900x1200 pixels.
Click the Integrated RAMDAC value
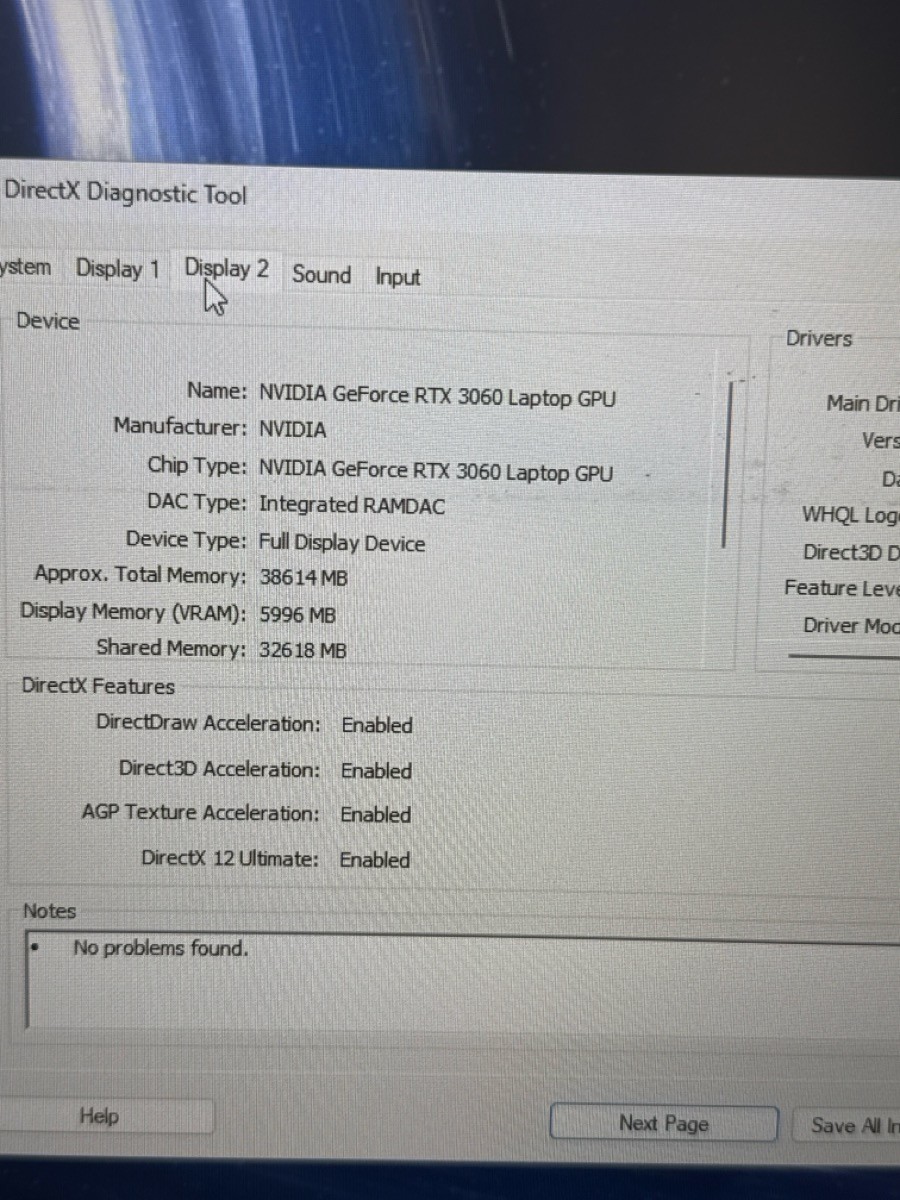[352, 505]
